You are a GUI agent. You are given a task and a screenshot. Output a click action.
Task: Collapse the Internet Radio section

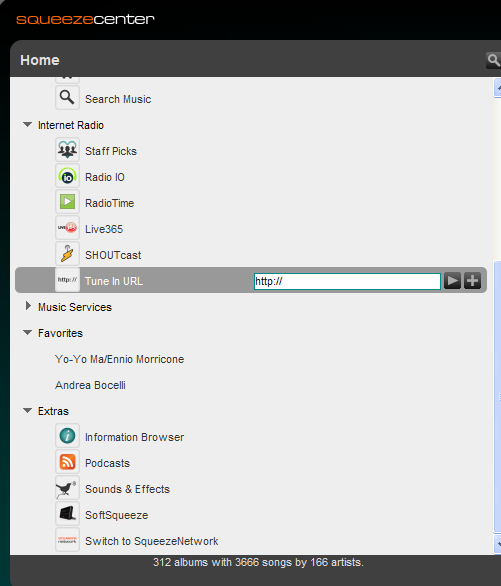(27, 125)
